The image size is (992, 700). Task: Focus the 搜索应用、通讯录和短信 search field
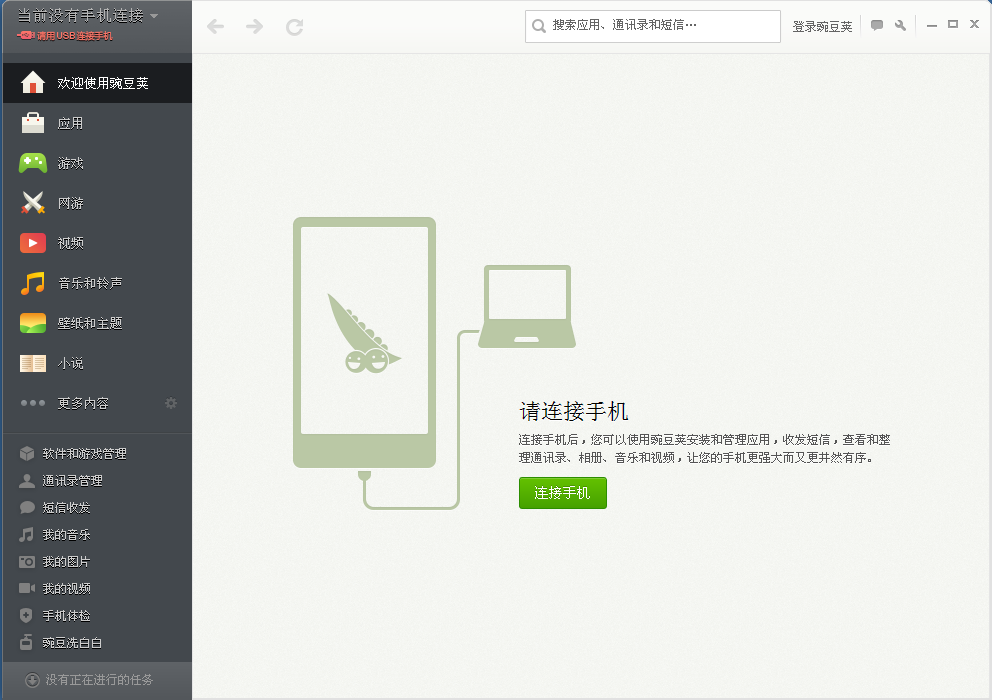(x=652, y=26)
